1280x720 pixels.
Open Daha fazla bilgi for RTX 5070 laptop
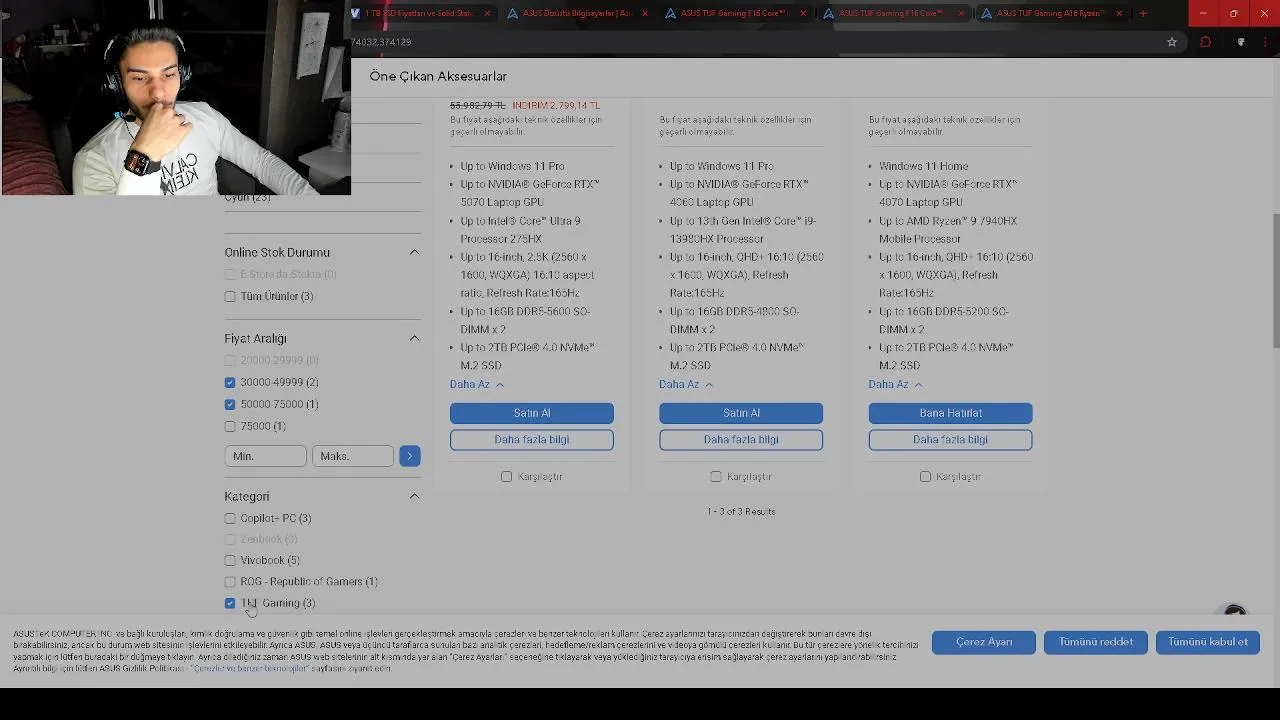(x=532, y=440)
